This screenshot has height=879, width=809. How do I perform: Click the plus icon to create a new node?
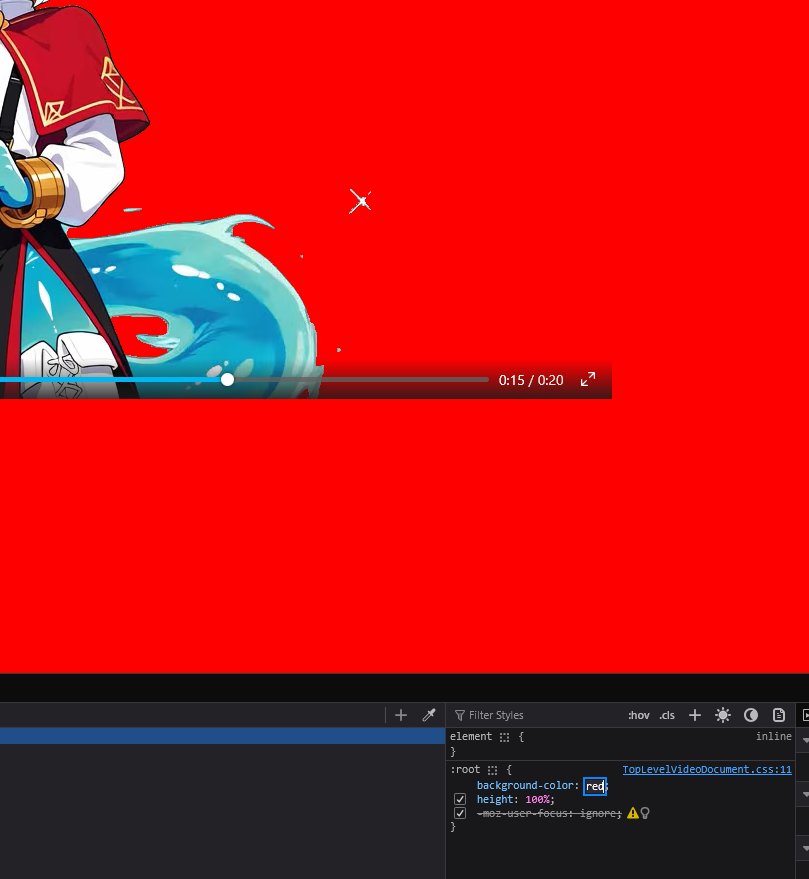(x=401, y=715)
